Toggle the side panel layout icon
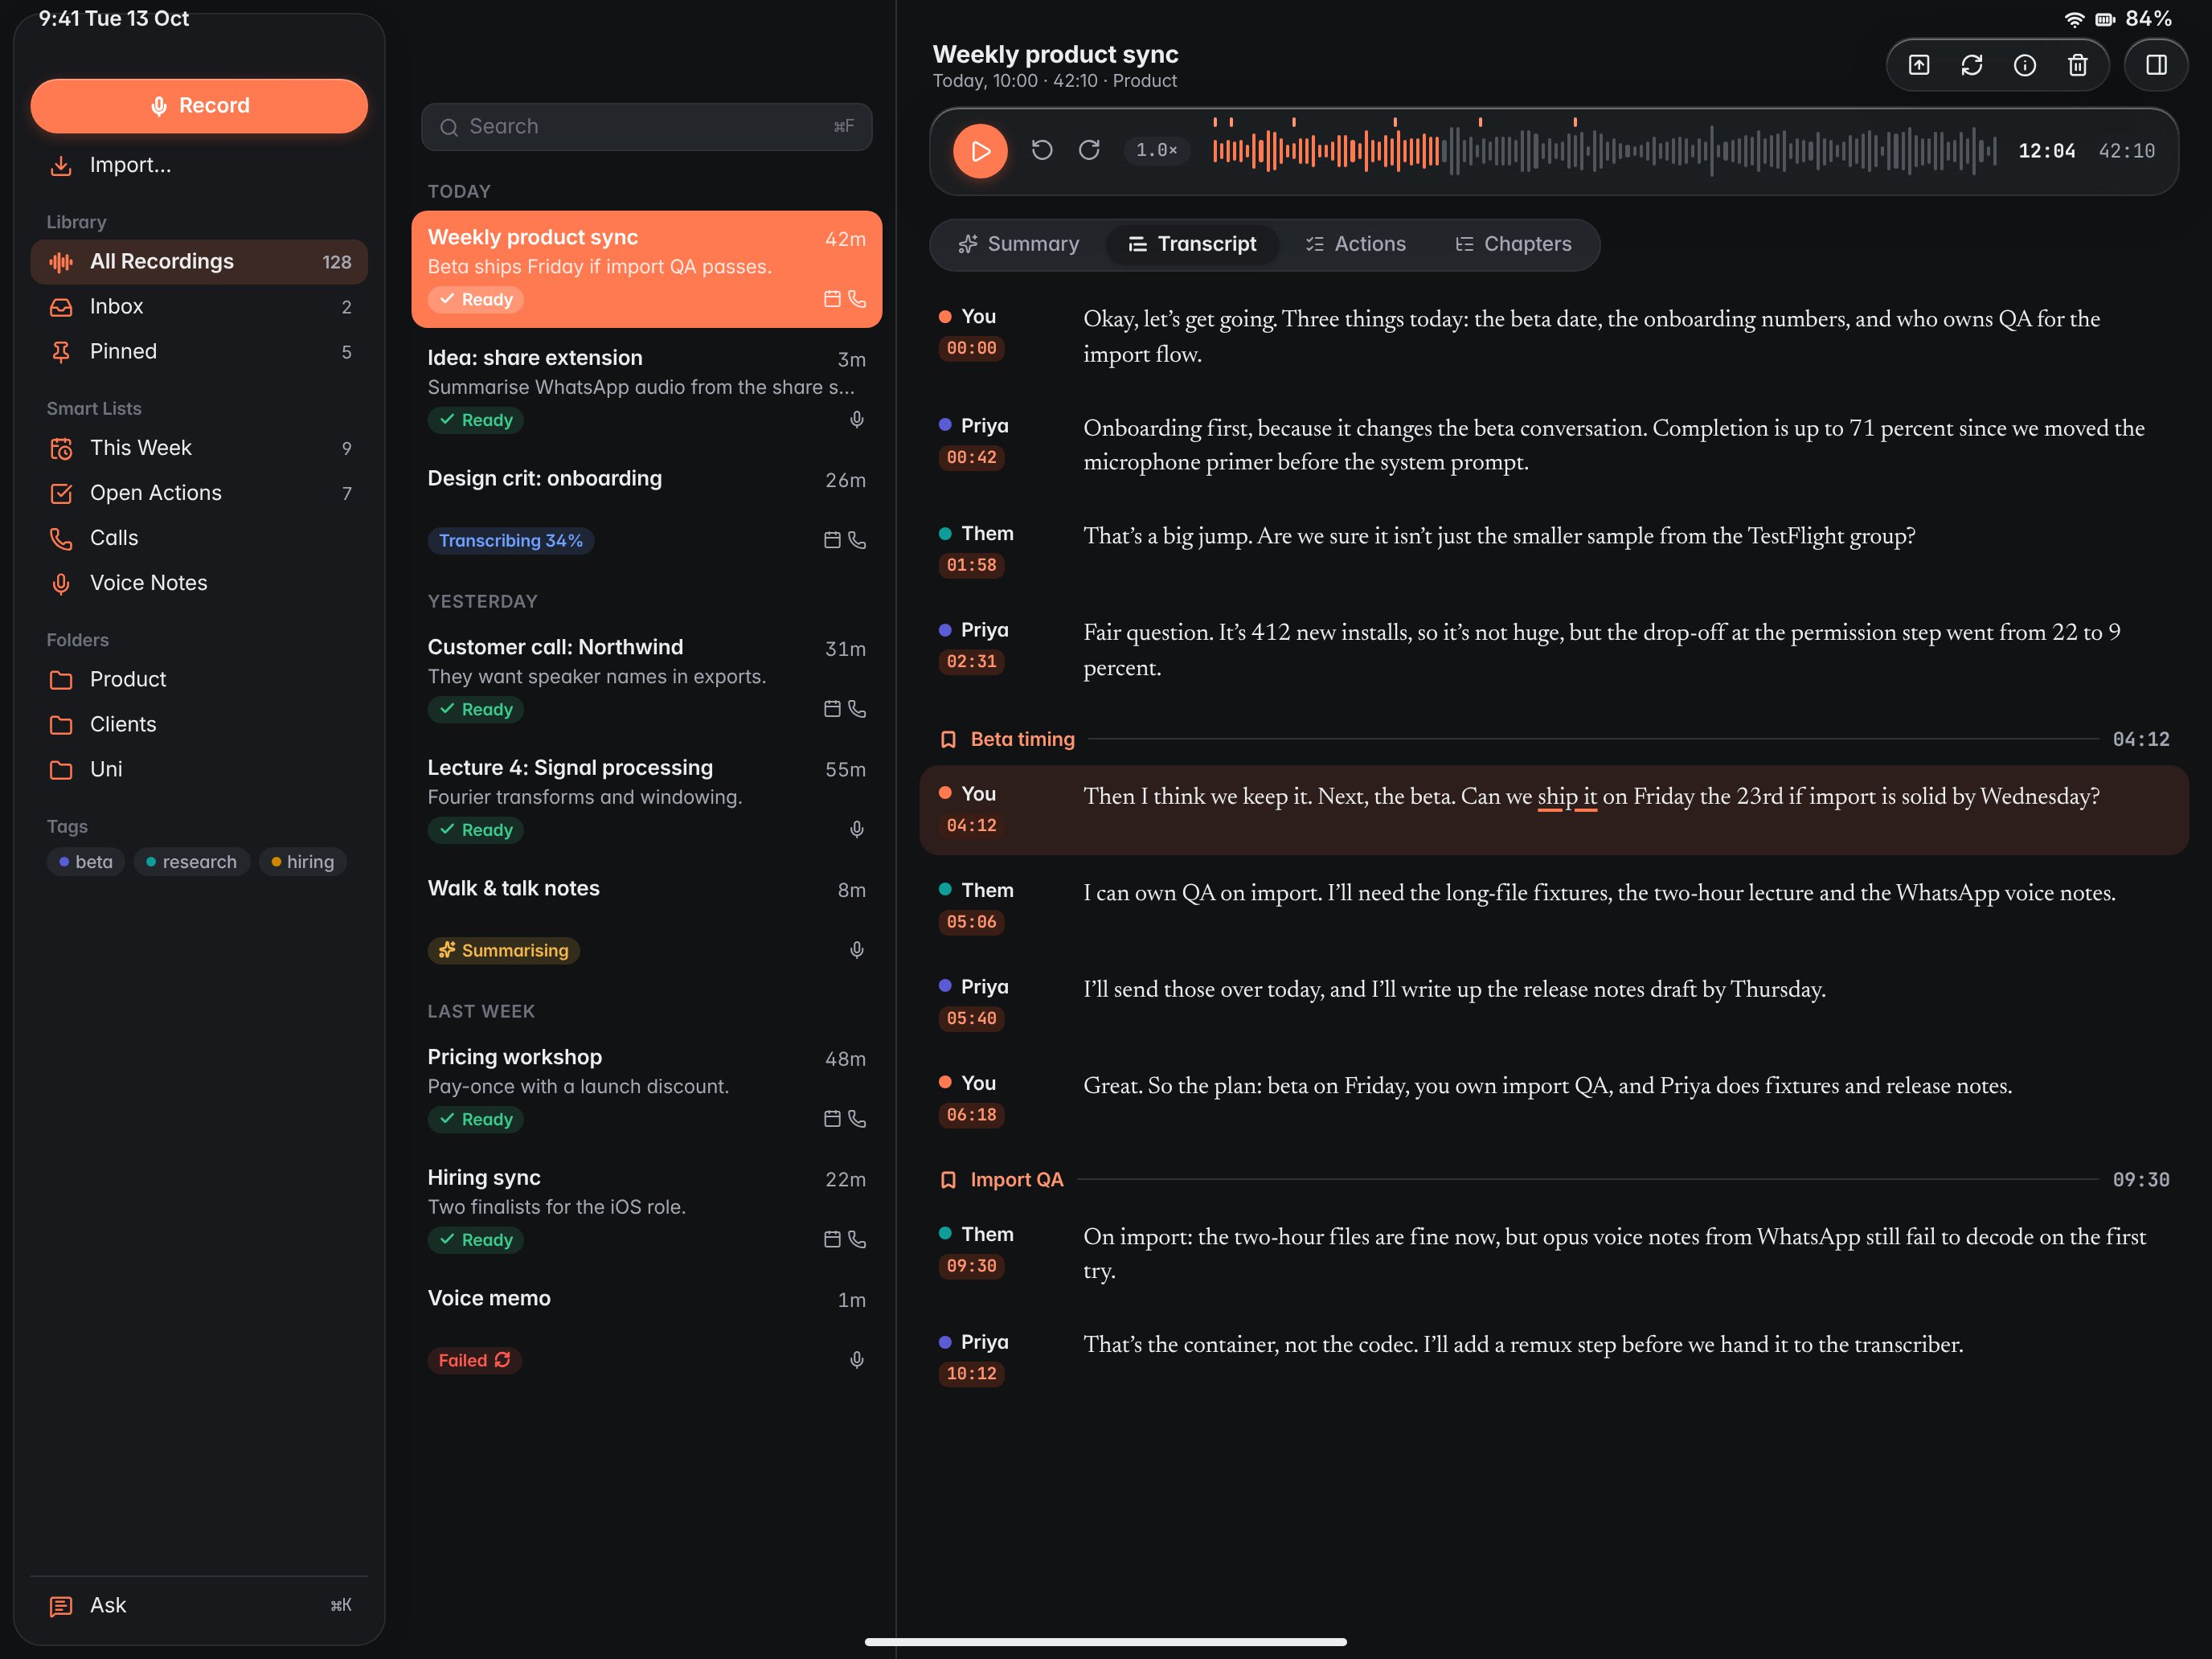This screenshot has height=1659, width=2212. click(x=2156, y=65)
